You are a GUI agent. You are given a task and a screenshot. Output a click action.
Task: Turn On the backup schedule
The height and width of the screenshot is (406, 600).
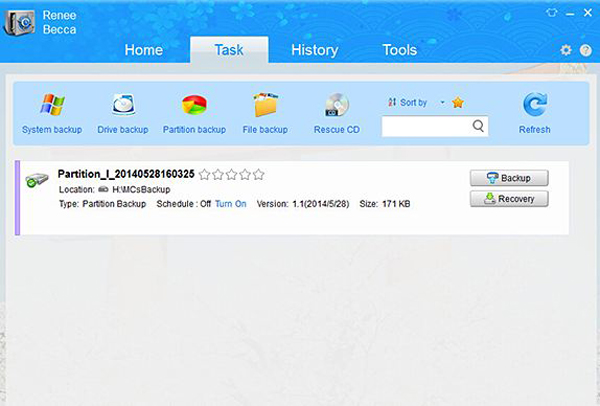pos(230,204)
